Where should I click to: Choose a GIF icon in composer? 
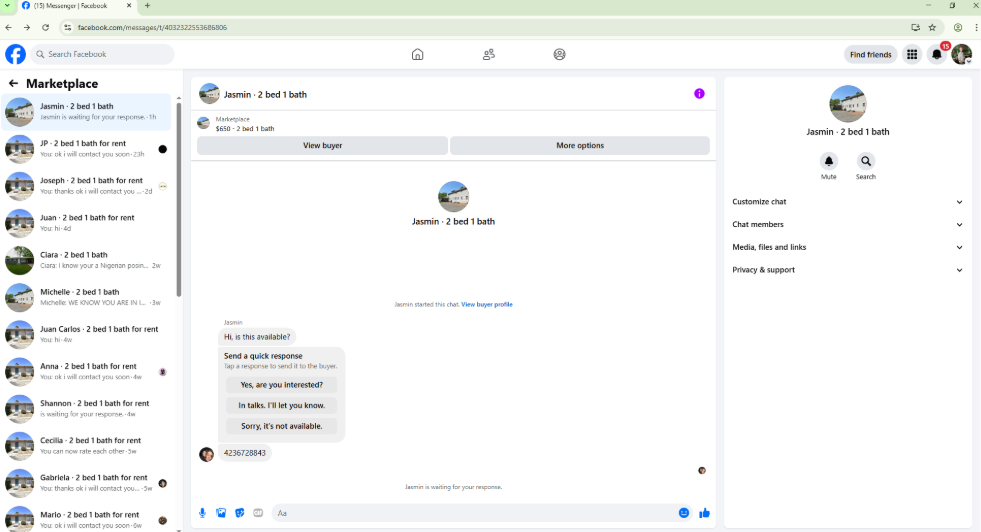(258, 513)
